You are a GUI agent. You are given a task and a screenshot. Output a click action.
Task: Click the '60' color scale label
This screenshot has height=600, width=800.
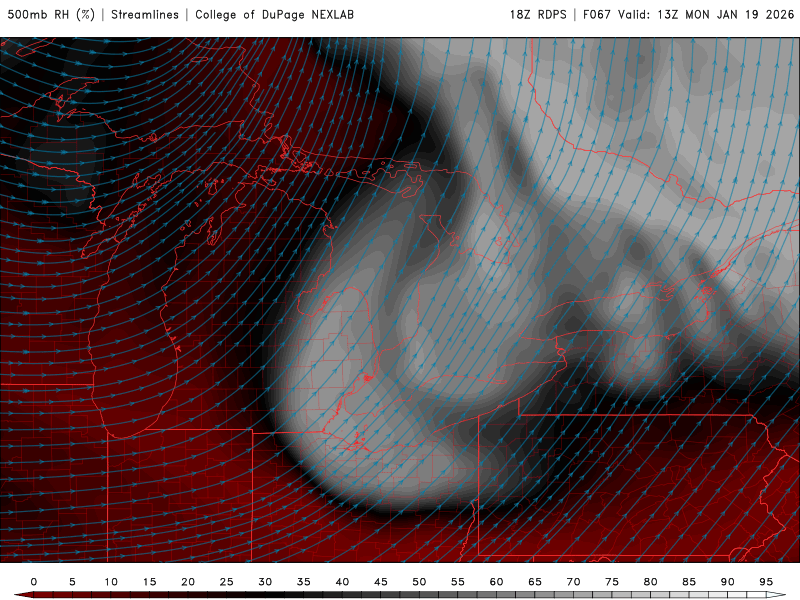point(496,582)
